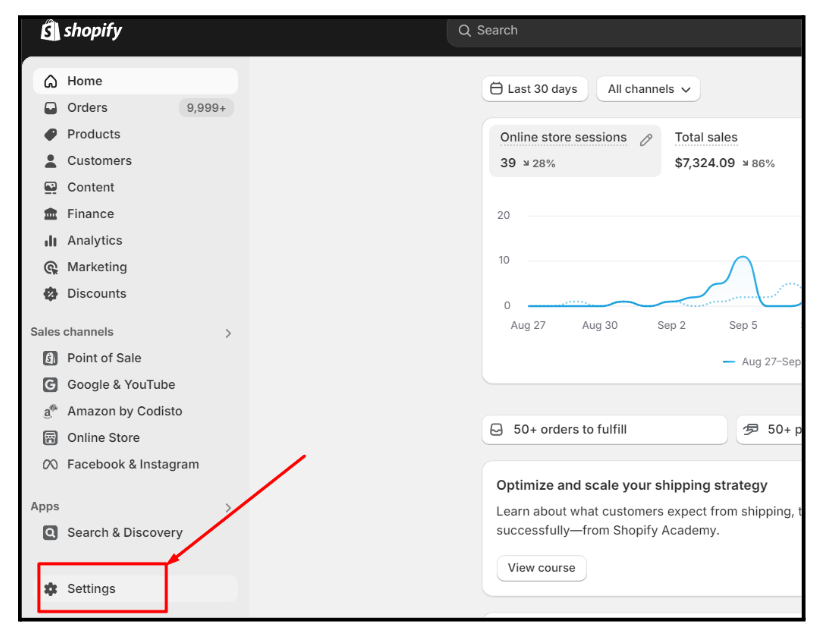
Task: Click the View course button
Action: point(542,568)
